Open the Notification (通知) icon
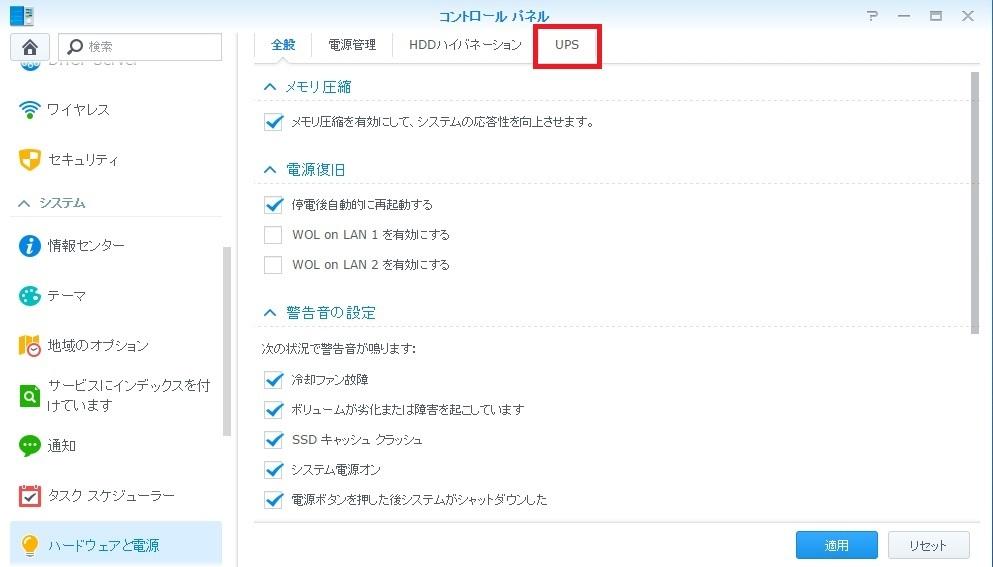This screenshot has height=567, width=993. pos(30,445)
